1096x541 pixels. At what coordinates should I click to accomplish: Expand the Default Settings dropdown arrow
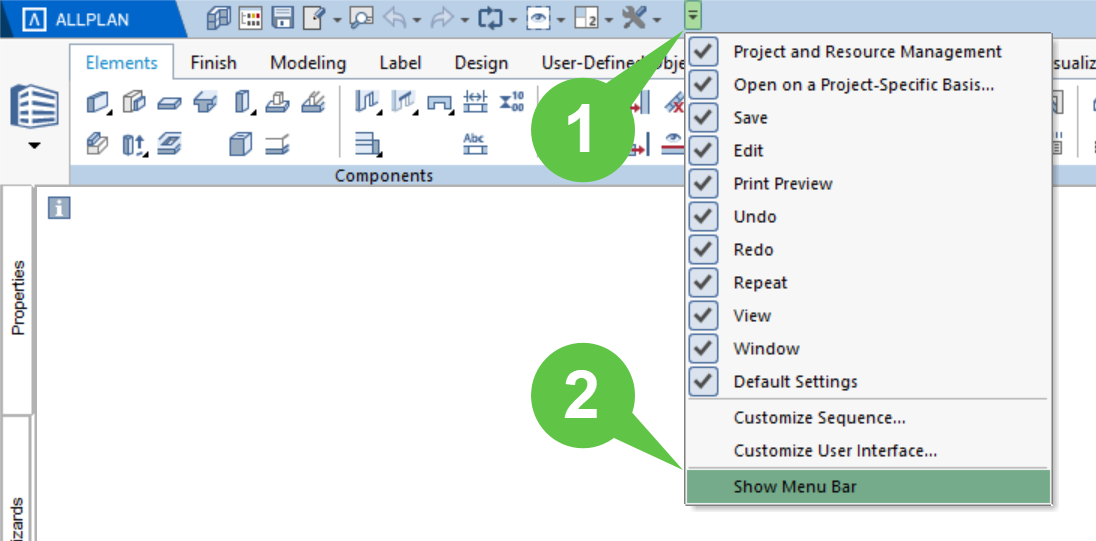click(656, 20)
